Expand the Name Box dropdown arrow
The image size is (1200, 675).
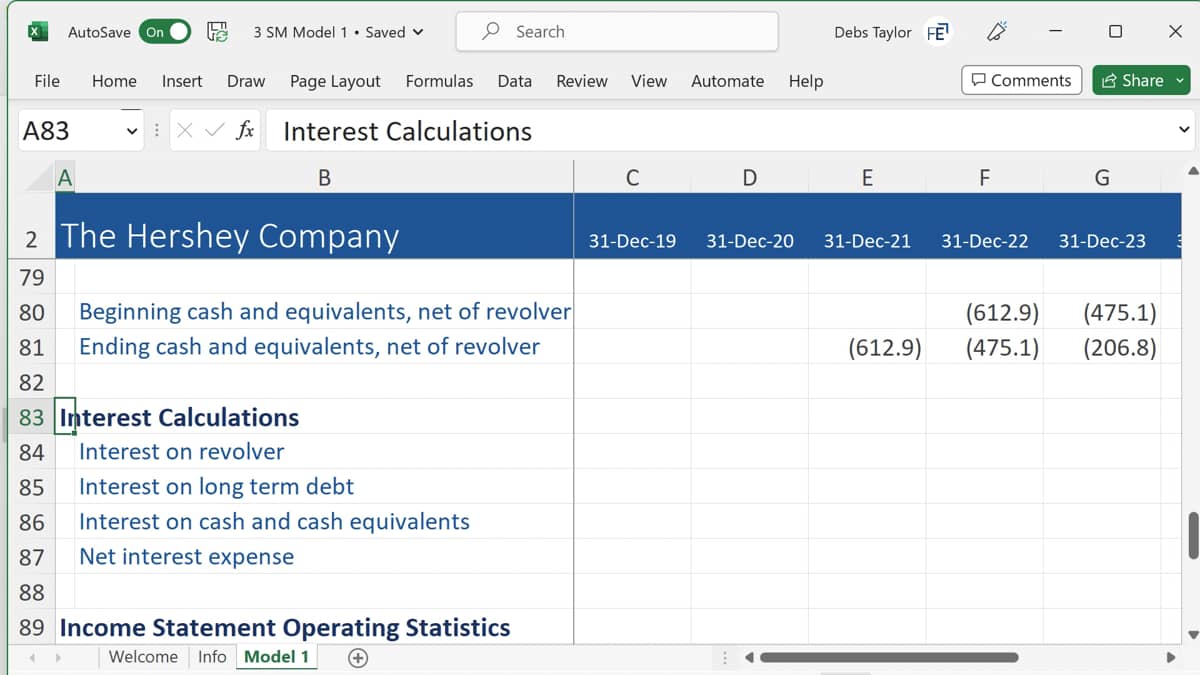131,131
